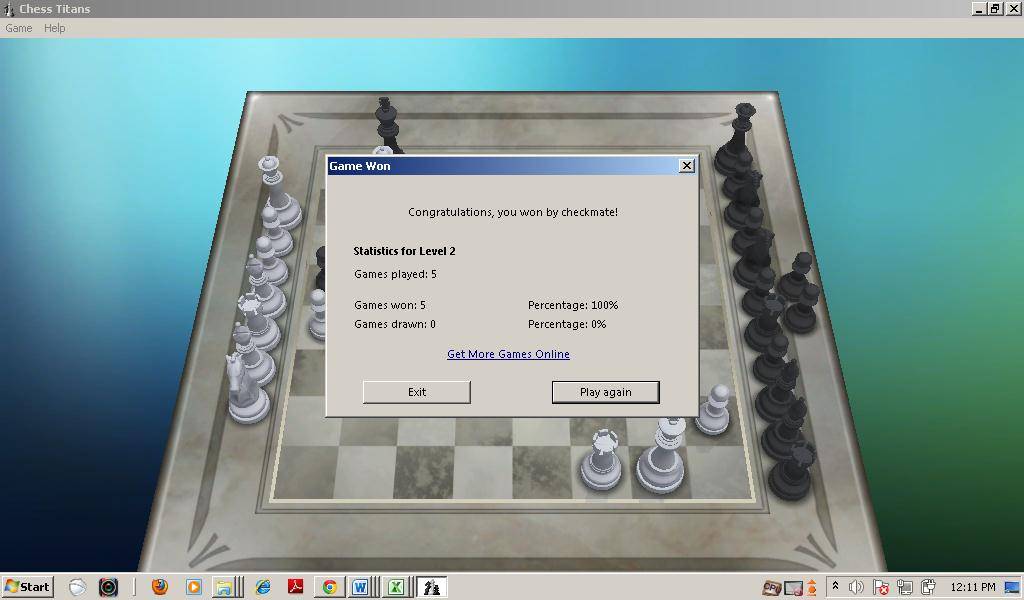Click the Play again button

coord(605,392)
